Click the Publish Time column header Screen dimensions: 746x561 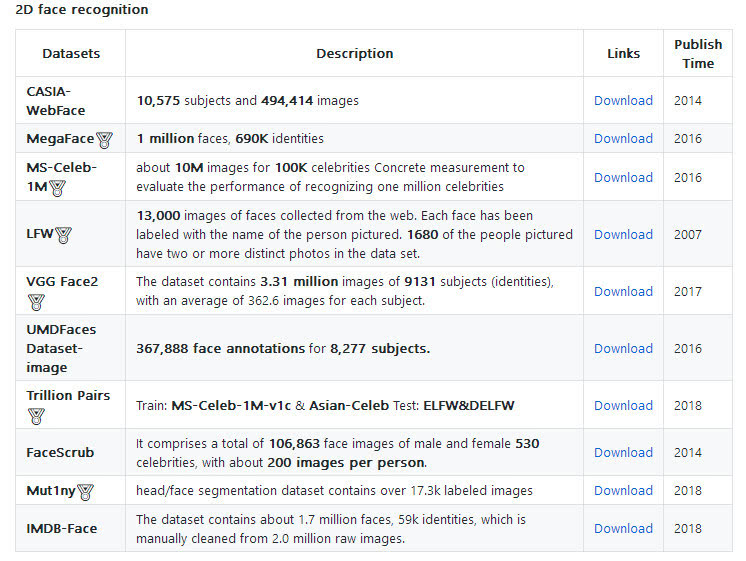pos(698,54)
